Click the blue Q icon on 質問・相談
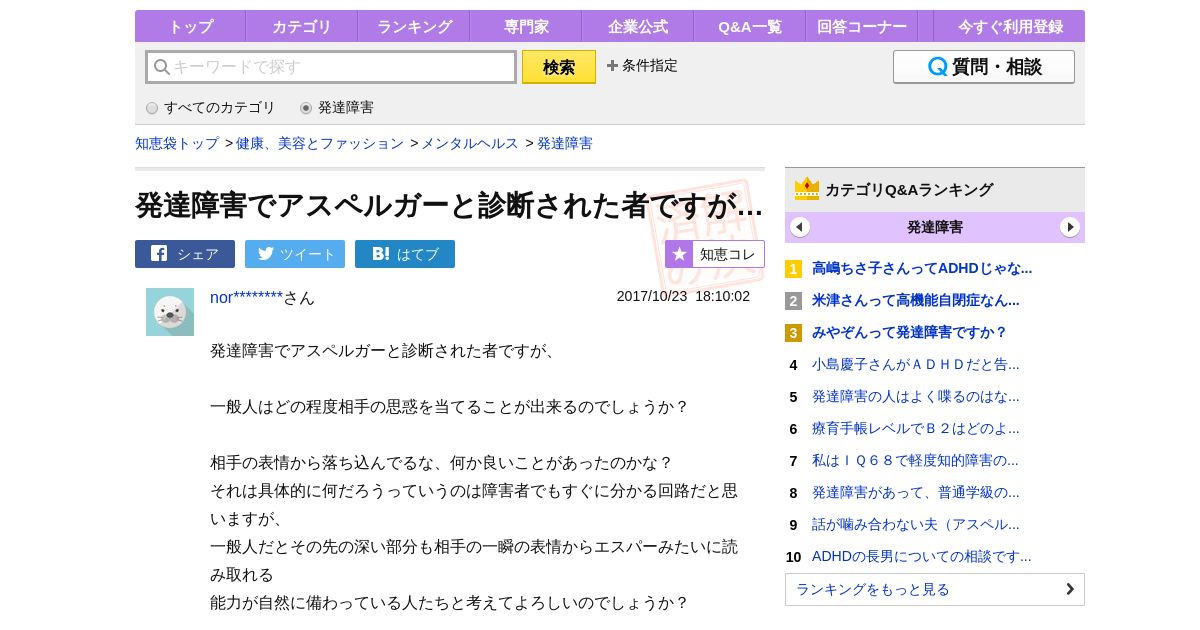This screenshot has height=630, width=1200. tap(937, 67)
